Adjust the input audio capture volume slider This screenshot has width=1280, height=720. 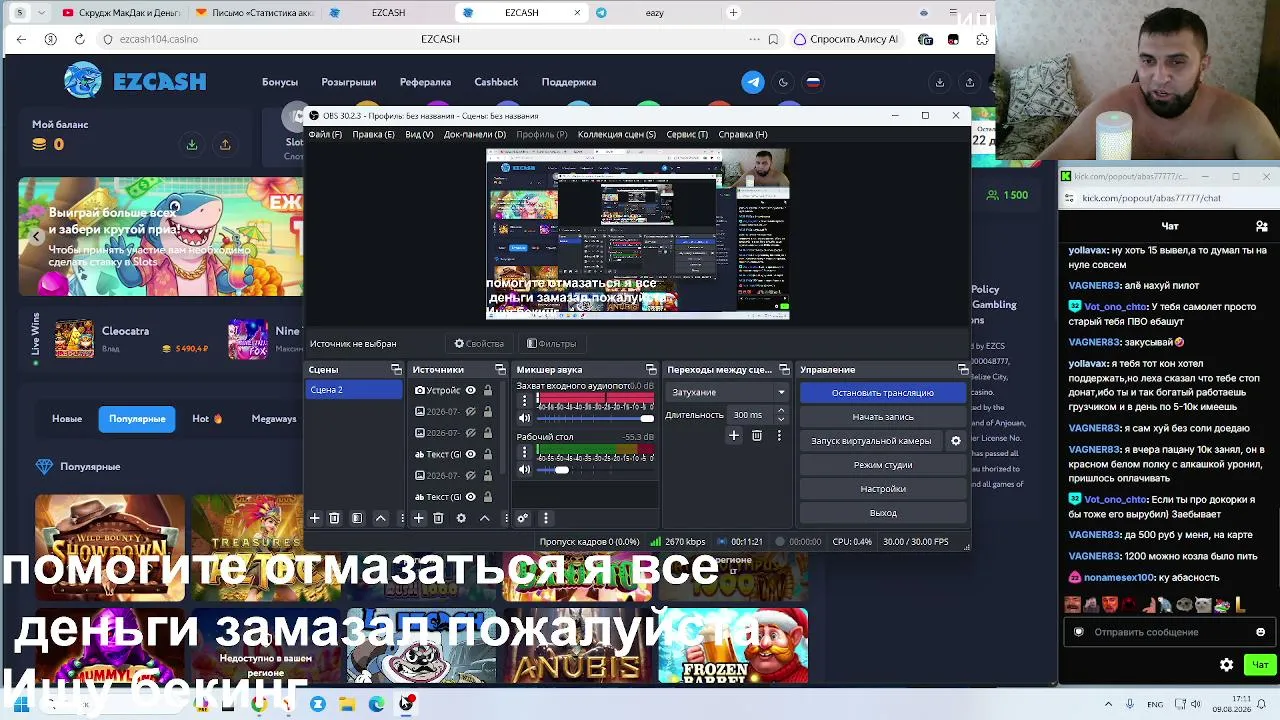pyautogui.click(x=595, y=418)
